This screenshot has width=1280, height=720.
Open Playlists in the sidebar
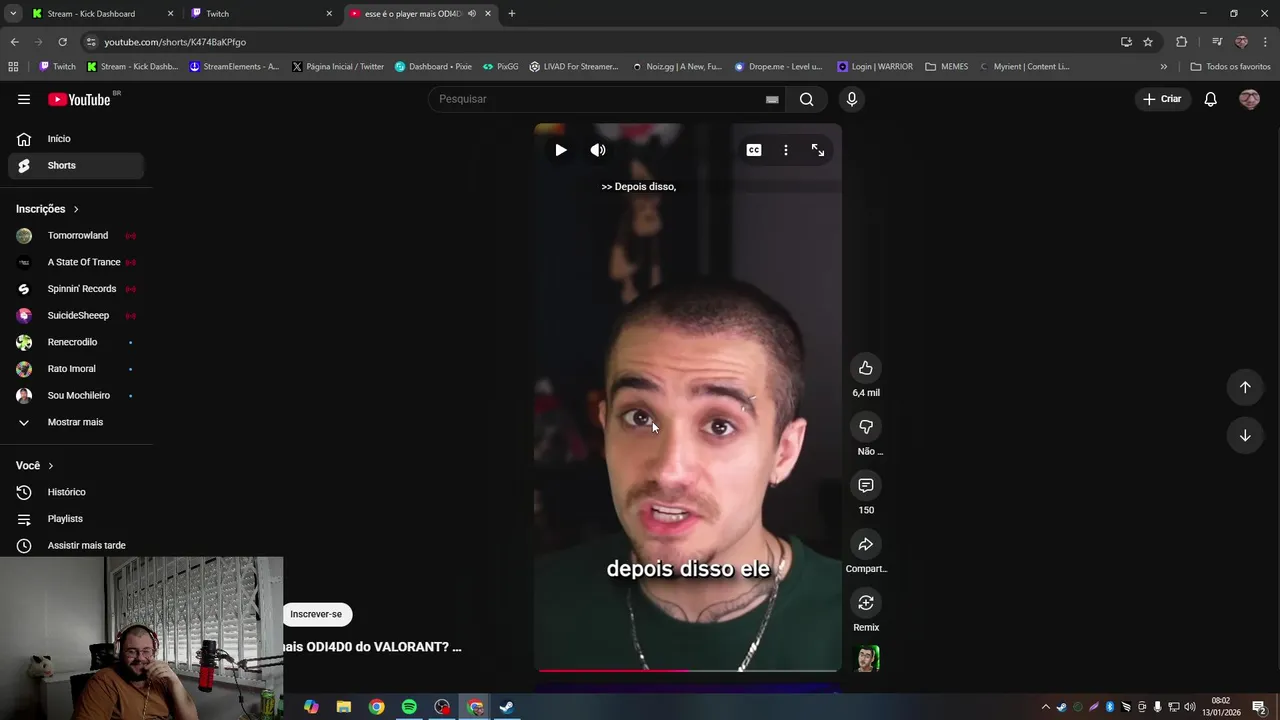pos(76,519)
